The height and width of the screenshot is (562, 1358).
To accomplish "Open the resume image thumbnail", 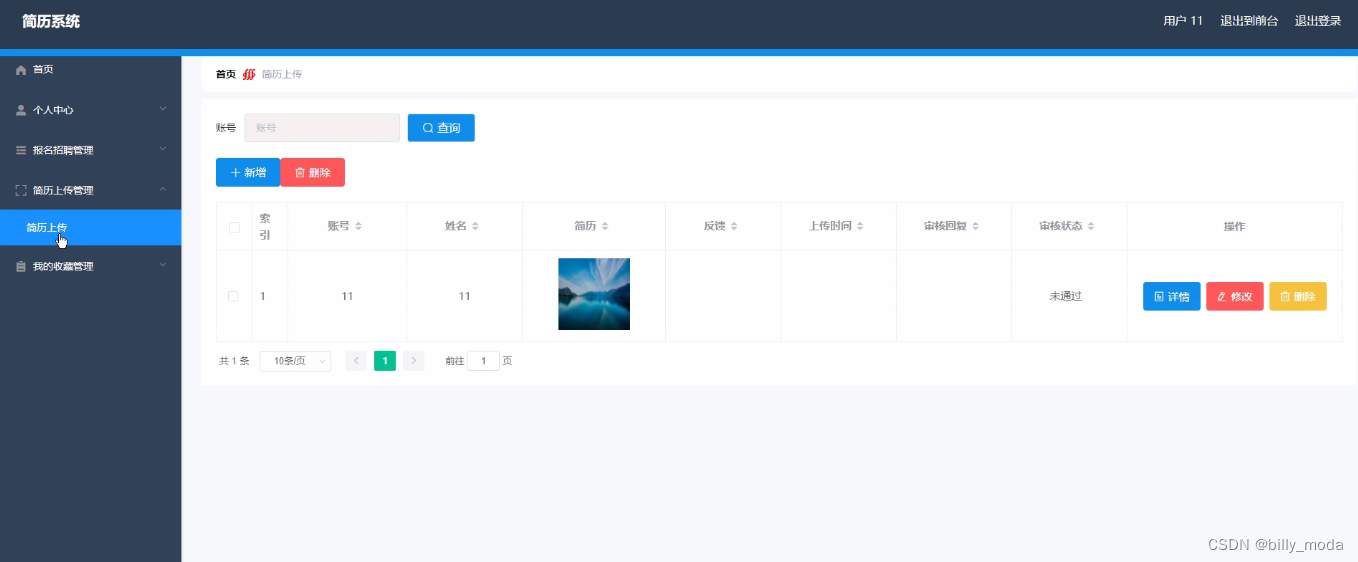I will (x=594, y=294).
